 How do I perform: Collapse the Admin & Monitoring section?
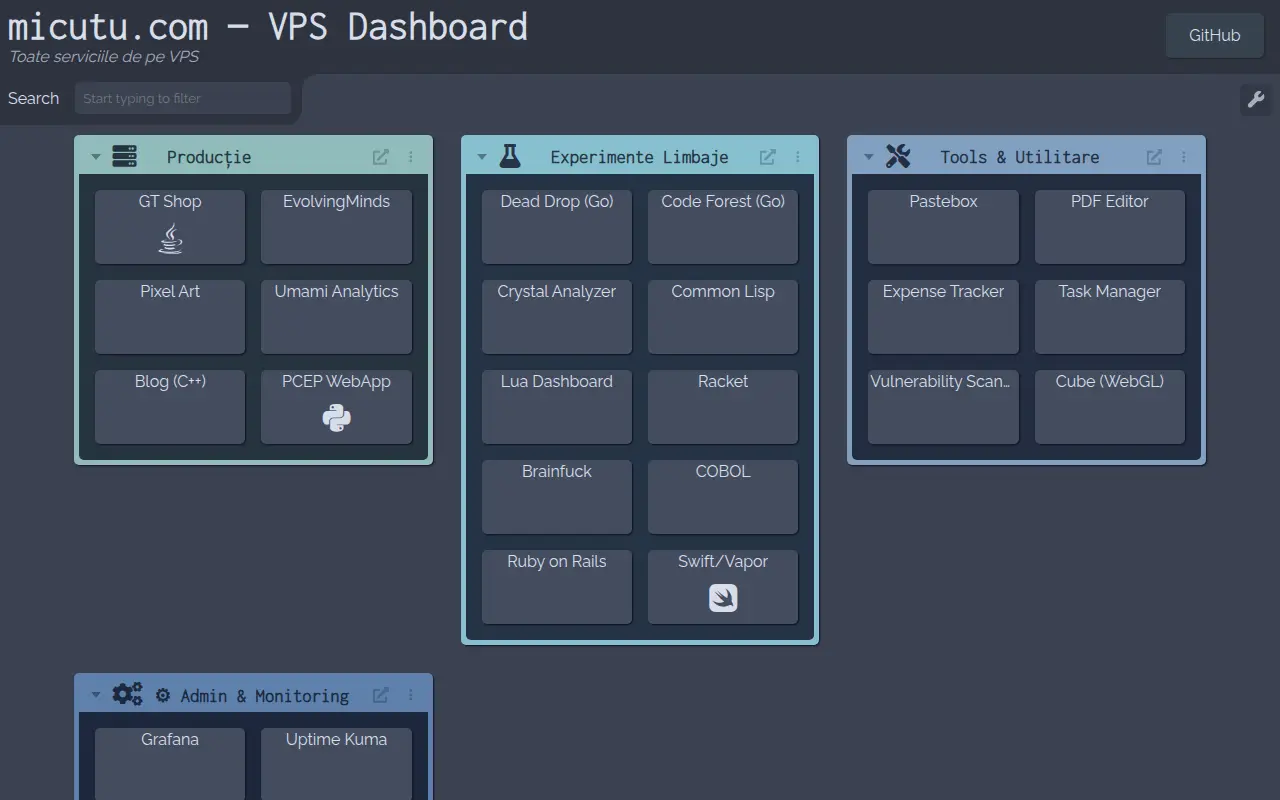(x=96, y=695)
